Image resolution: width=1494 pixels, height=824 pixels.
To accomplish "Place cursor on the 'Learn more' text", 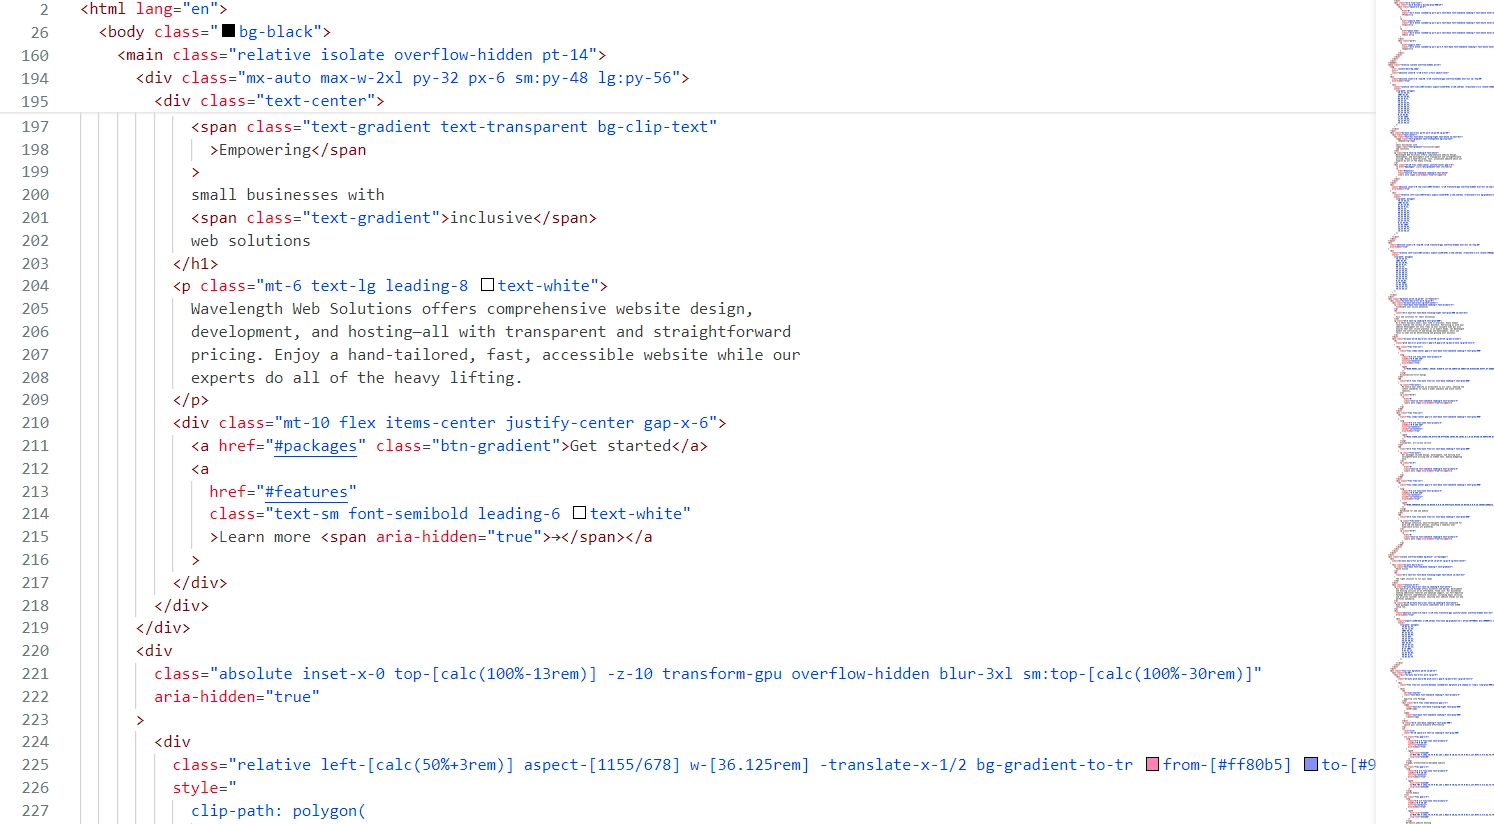I will click(265, 537).
